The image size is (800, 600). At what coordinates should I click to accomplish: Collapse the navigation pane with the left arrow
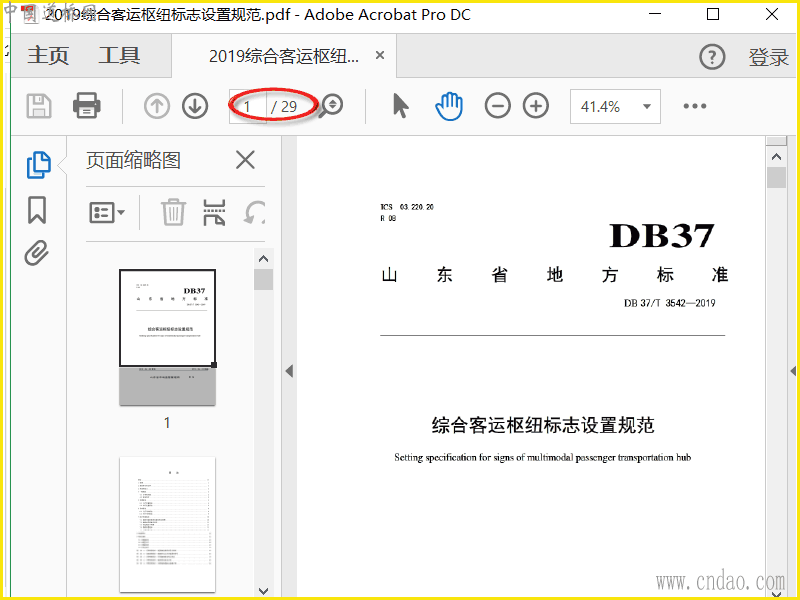coord(289,371)
